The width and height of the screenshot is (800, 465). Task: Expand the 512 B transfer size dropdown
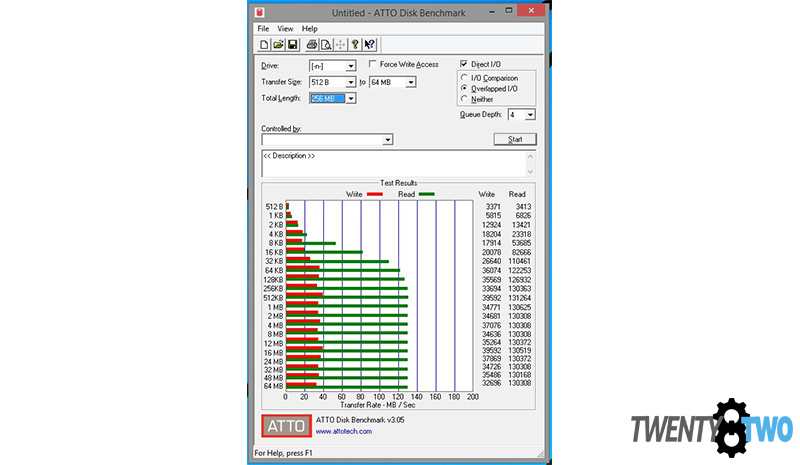coord(351,82)
